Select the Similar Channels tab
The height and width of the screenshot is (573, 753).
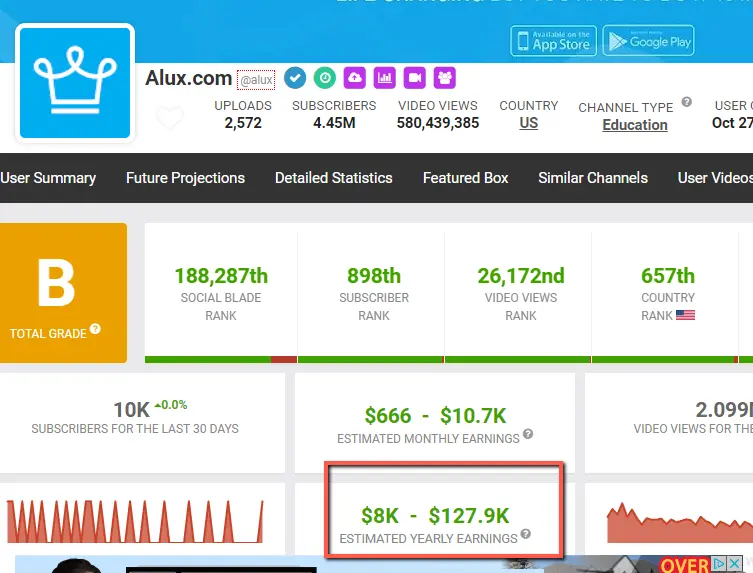[593, 178]
